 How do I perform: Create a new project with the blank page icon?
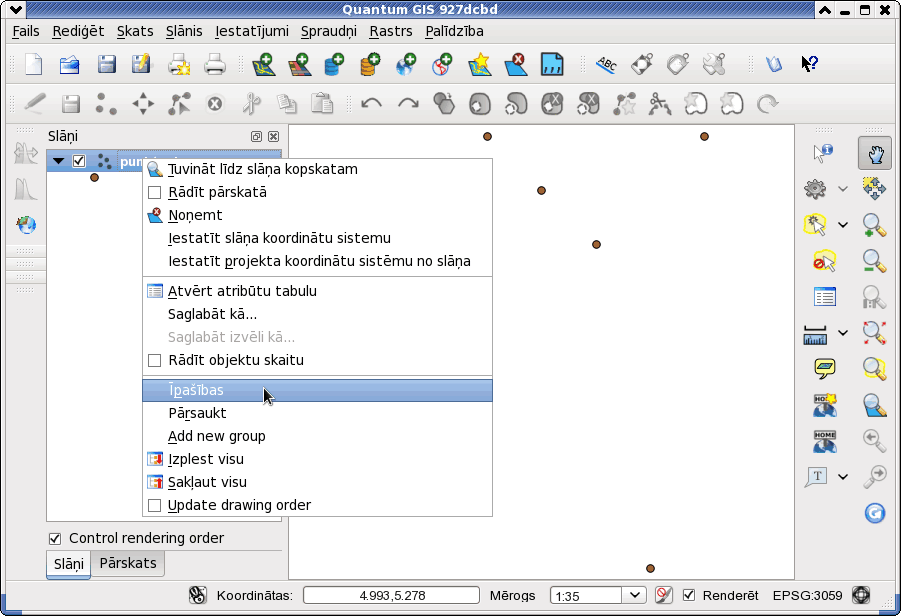[34, 64]
